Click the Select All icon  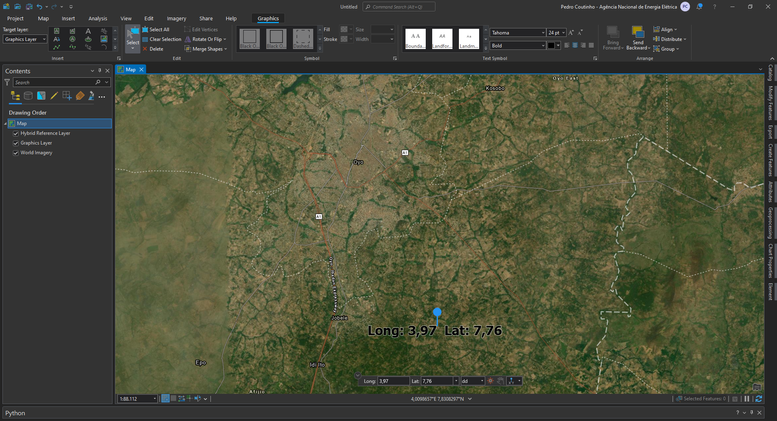[x=145, y=29]
